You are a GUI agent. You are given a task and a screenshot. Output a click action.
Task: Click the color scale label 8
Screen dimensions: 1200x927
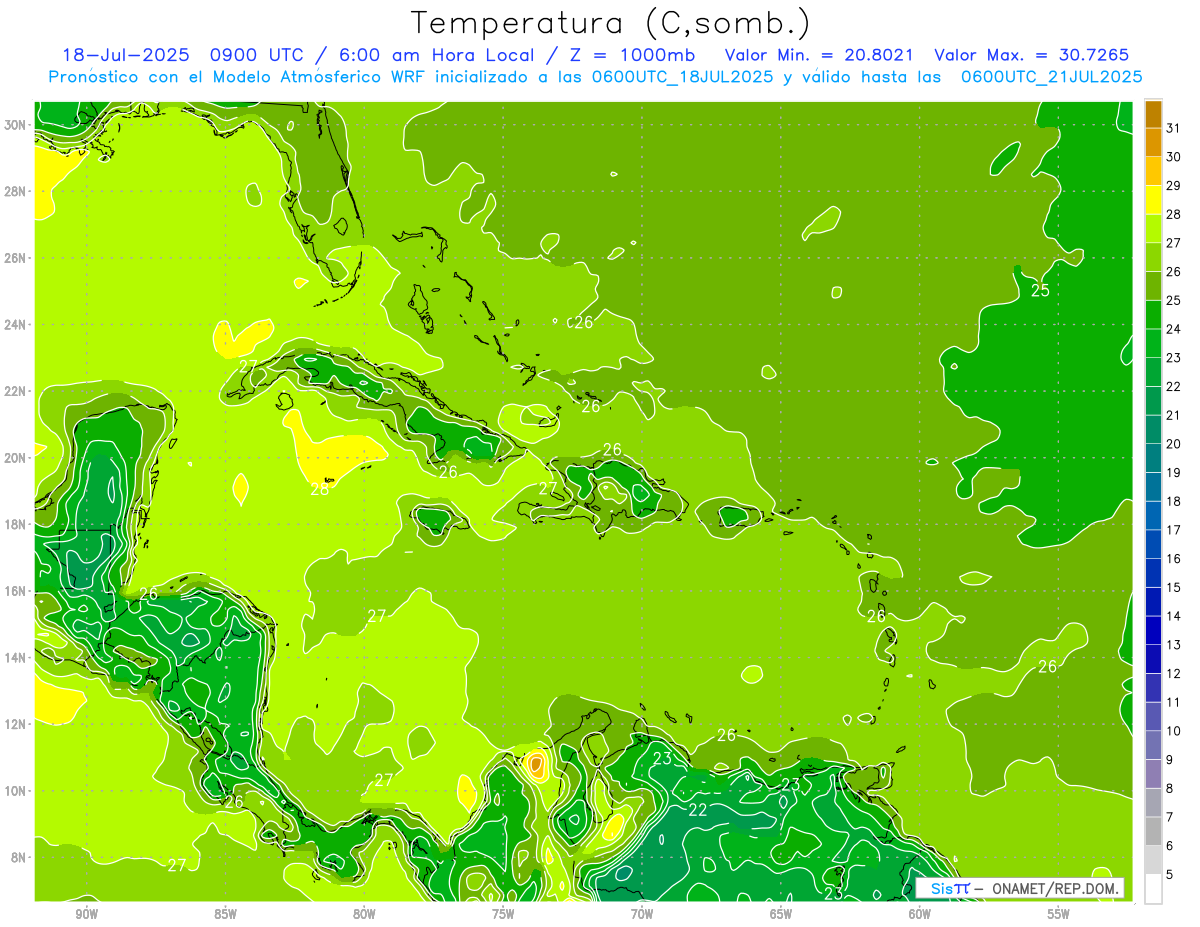(1170, 789)
